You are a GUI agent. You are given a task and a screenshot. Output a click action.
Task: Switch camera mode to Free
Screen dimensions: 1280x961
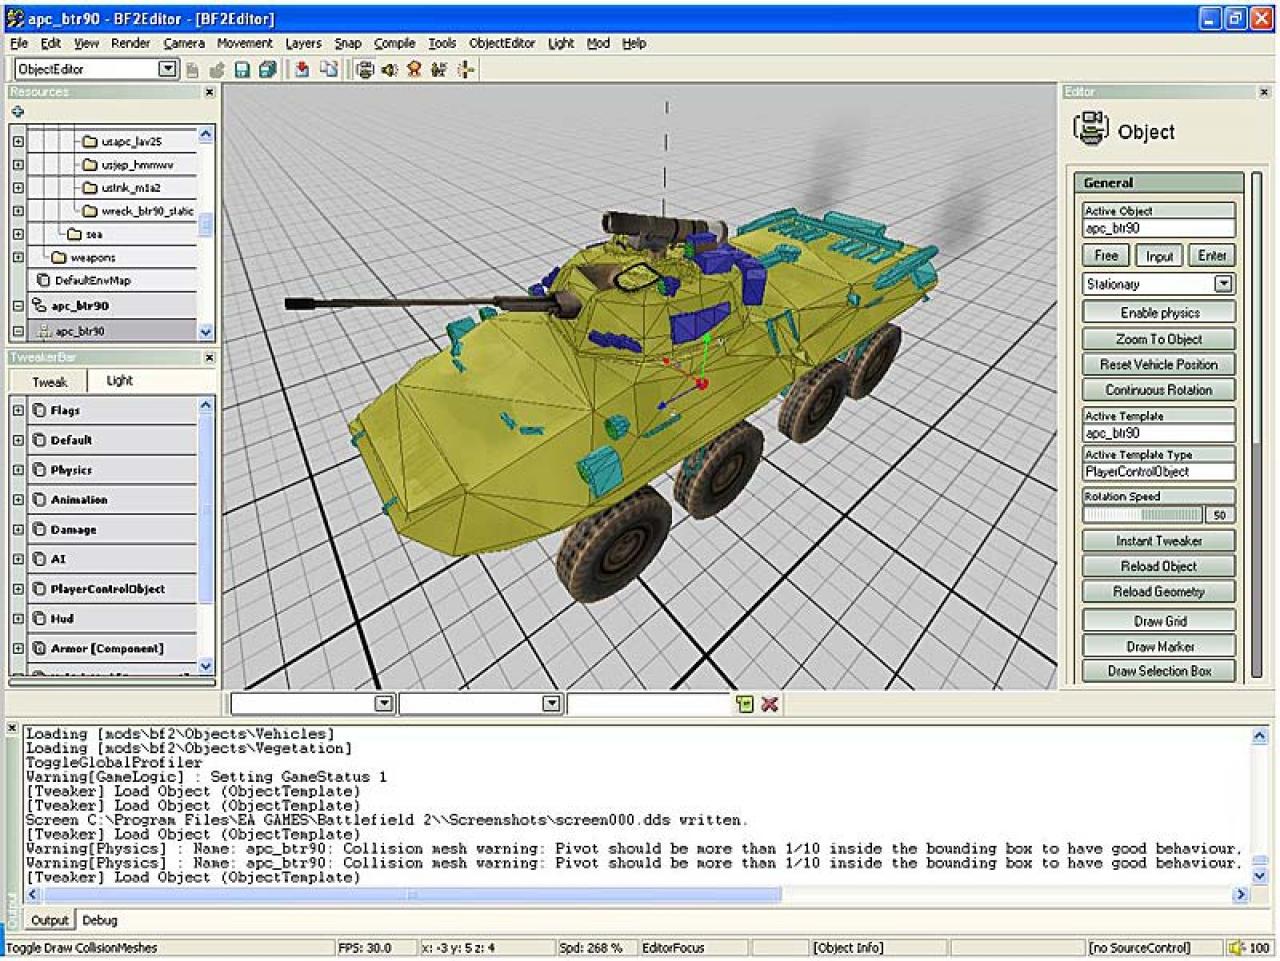[1106, 255]
